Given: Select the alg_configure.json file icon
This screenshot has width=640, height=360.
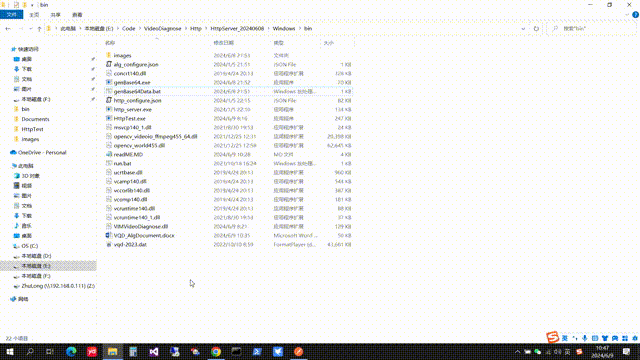Looking at the screenshot, I should (x=109, y=64).
